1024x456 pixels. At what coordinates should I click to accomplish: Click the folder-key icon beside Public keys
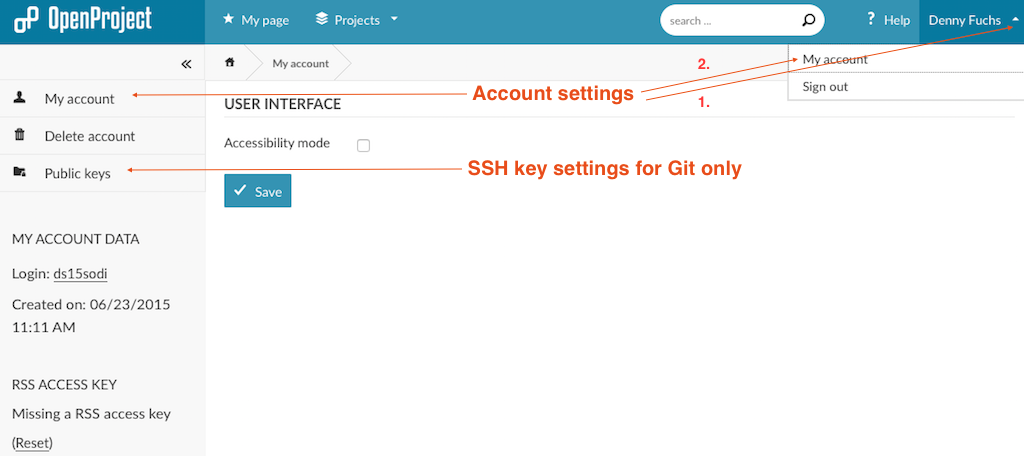pyautogui.click(x=20, y=173)
